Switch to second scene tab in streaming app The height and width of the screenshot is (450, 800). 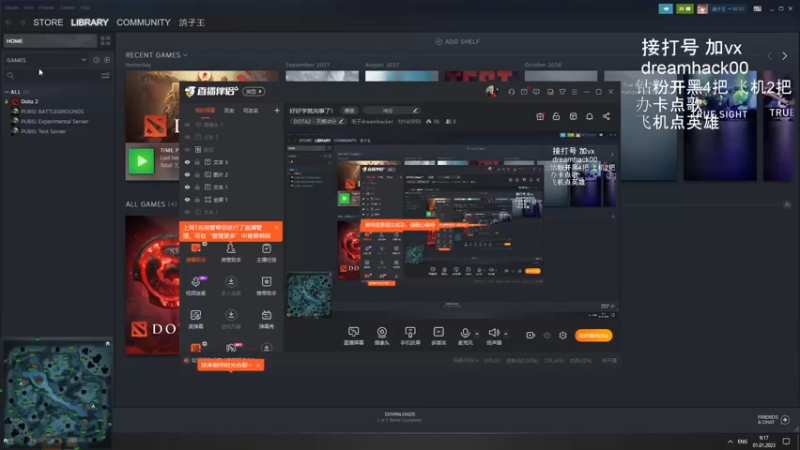pyautogui.click(x=229, y=110)
